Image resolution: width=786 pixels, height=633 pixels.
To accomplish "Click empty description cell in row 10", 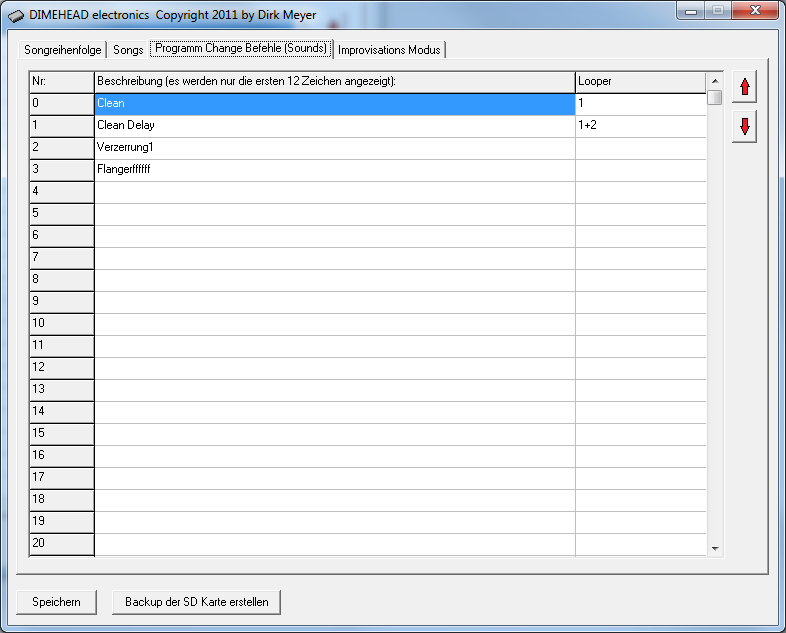I will 335,324.
